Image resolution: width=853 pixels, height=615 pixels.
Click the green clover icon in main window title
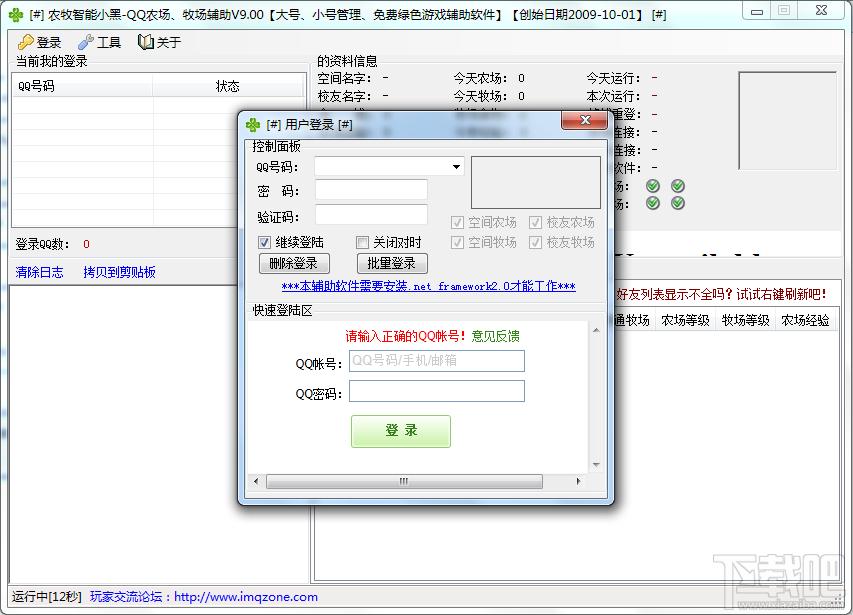tap(15, 14)
